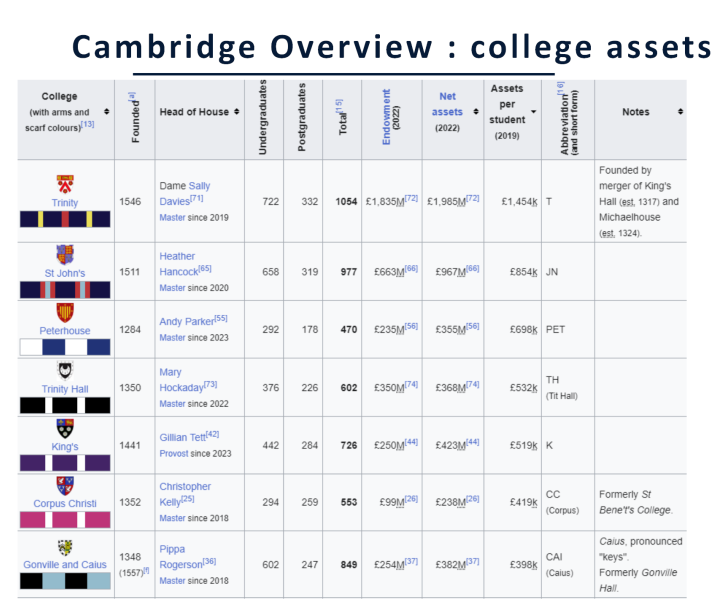Screen dimensions: 724x608
Task: Sort by Assets per student column
Action: (x=533, y=112)
